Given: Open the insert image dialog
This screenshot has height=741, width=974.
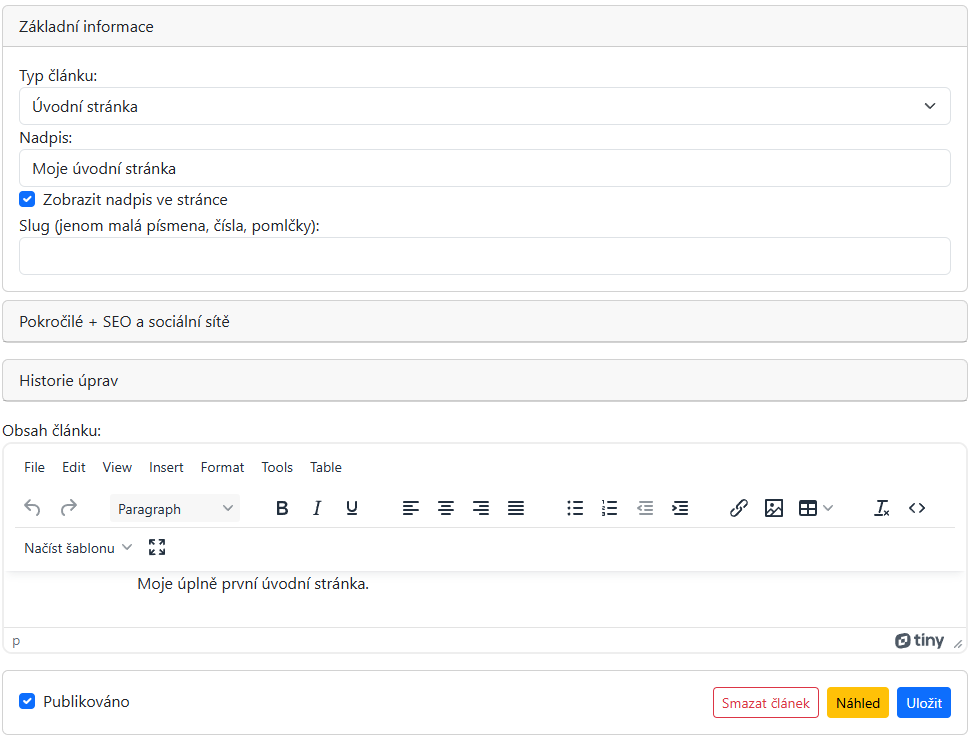Looking at the screenshot, I should 773,508.
